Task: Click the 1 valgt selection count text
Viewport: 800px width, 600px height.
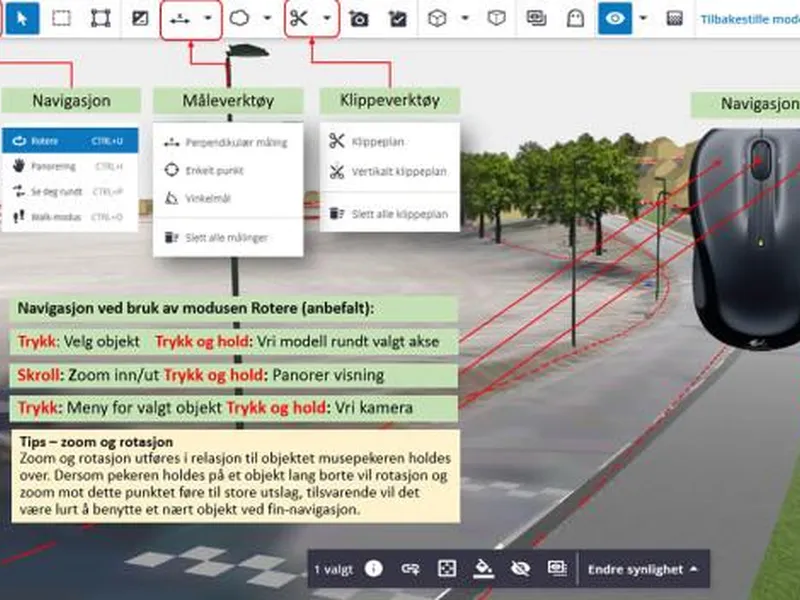Action: 334,569
